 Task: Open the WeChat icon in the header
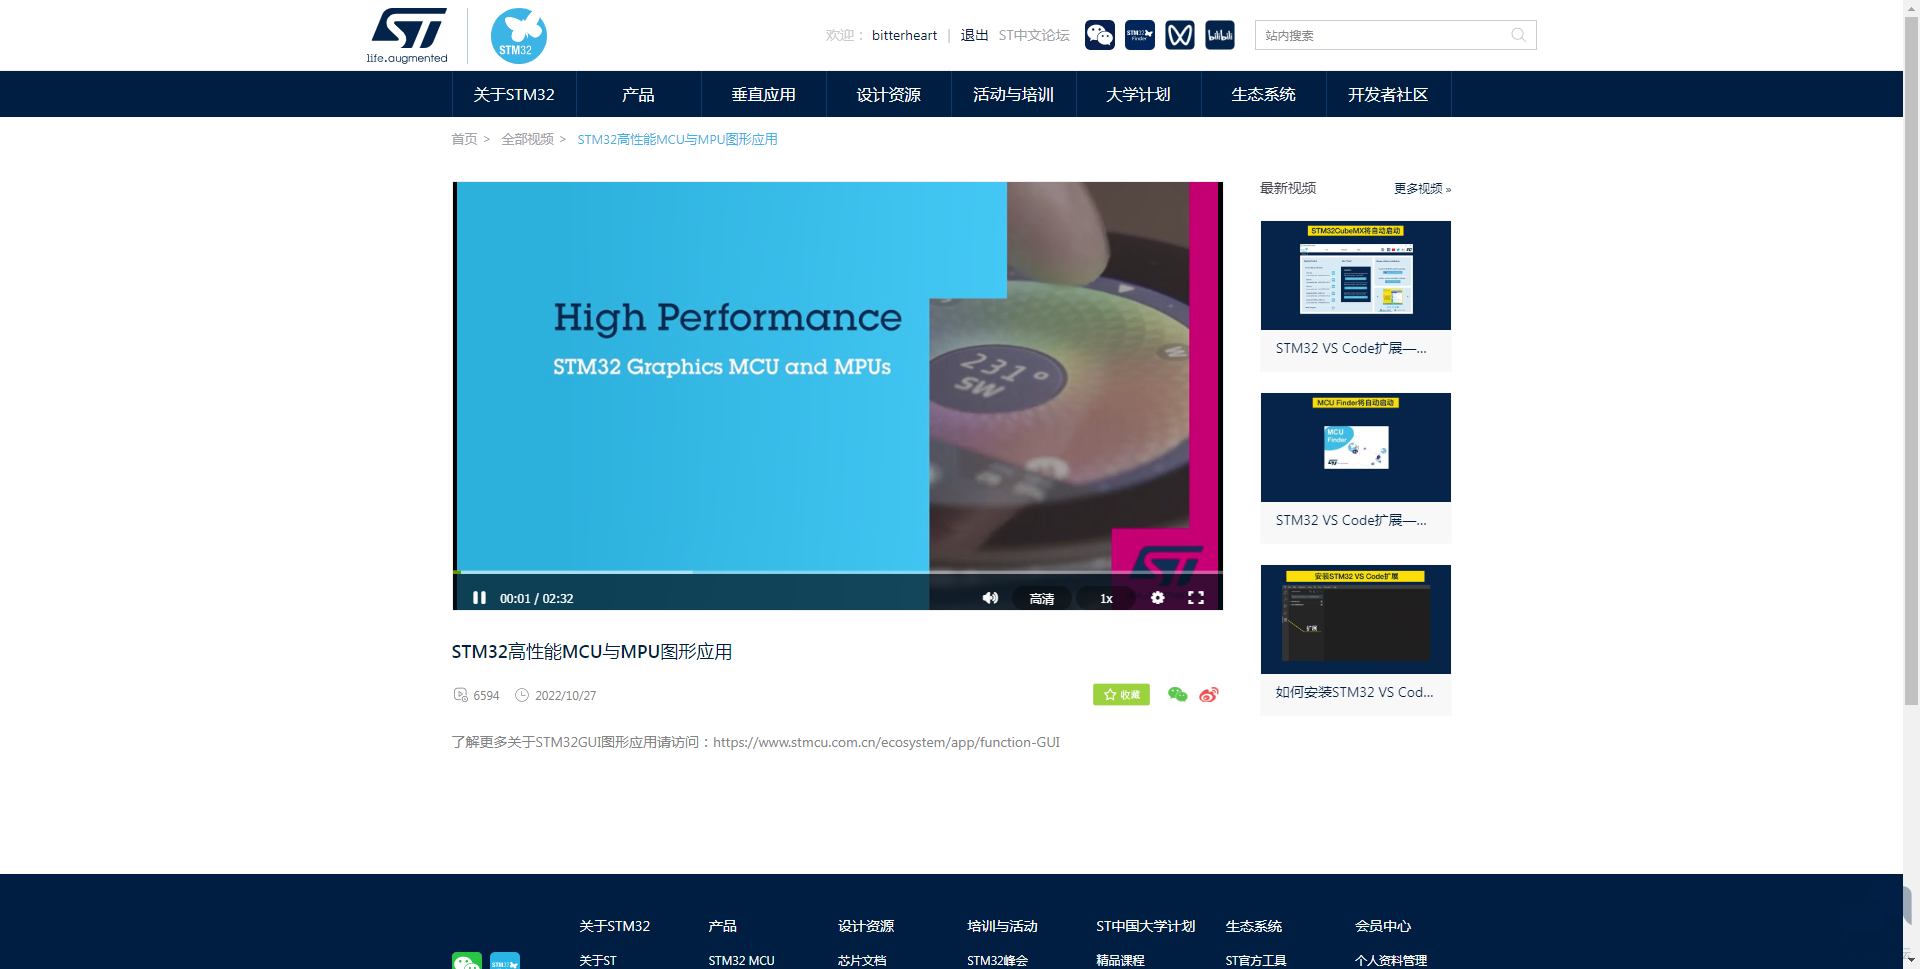(1100, 35)
